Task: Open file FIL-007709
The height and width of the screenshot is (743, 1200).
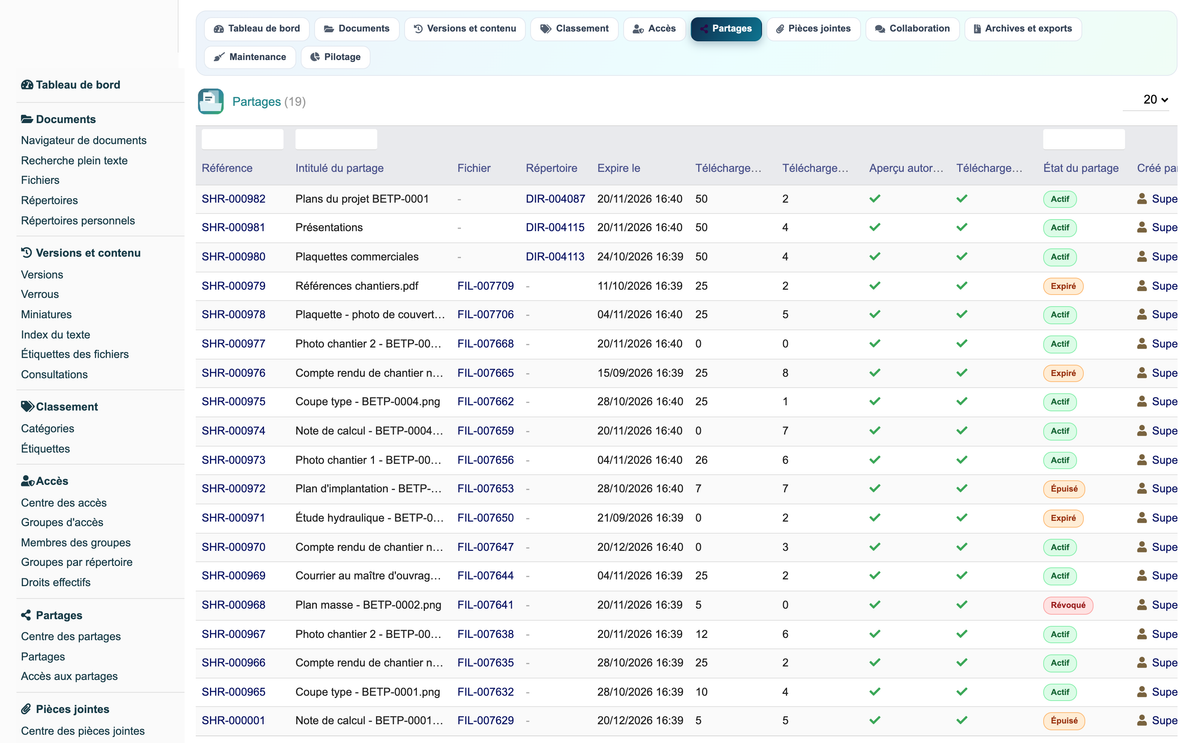Action: click(486, 286)
